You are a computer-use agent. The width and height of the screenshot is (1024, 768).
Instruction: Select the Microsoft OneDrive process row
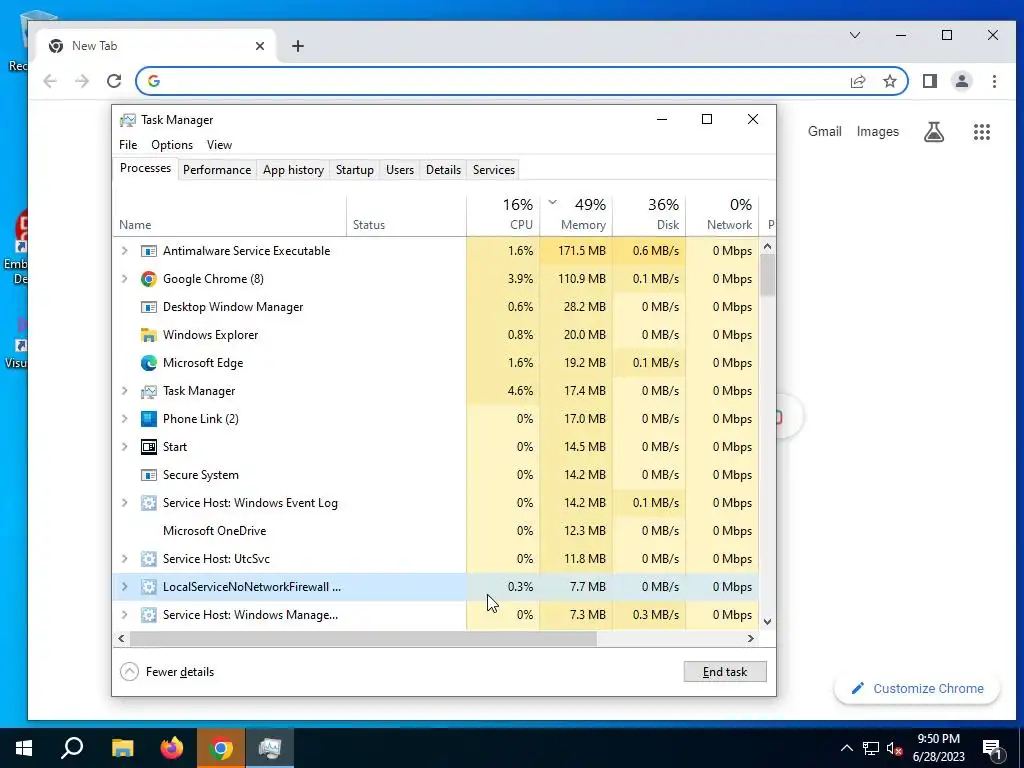pos(435,531)
